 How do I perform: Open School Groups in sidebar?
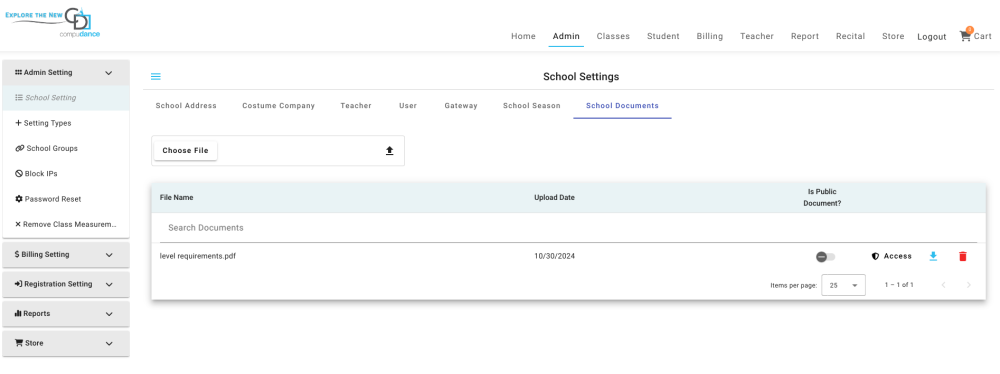(x=66, y=149)
